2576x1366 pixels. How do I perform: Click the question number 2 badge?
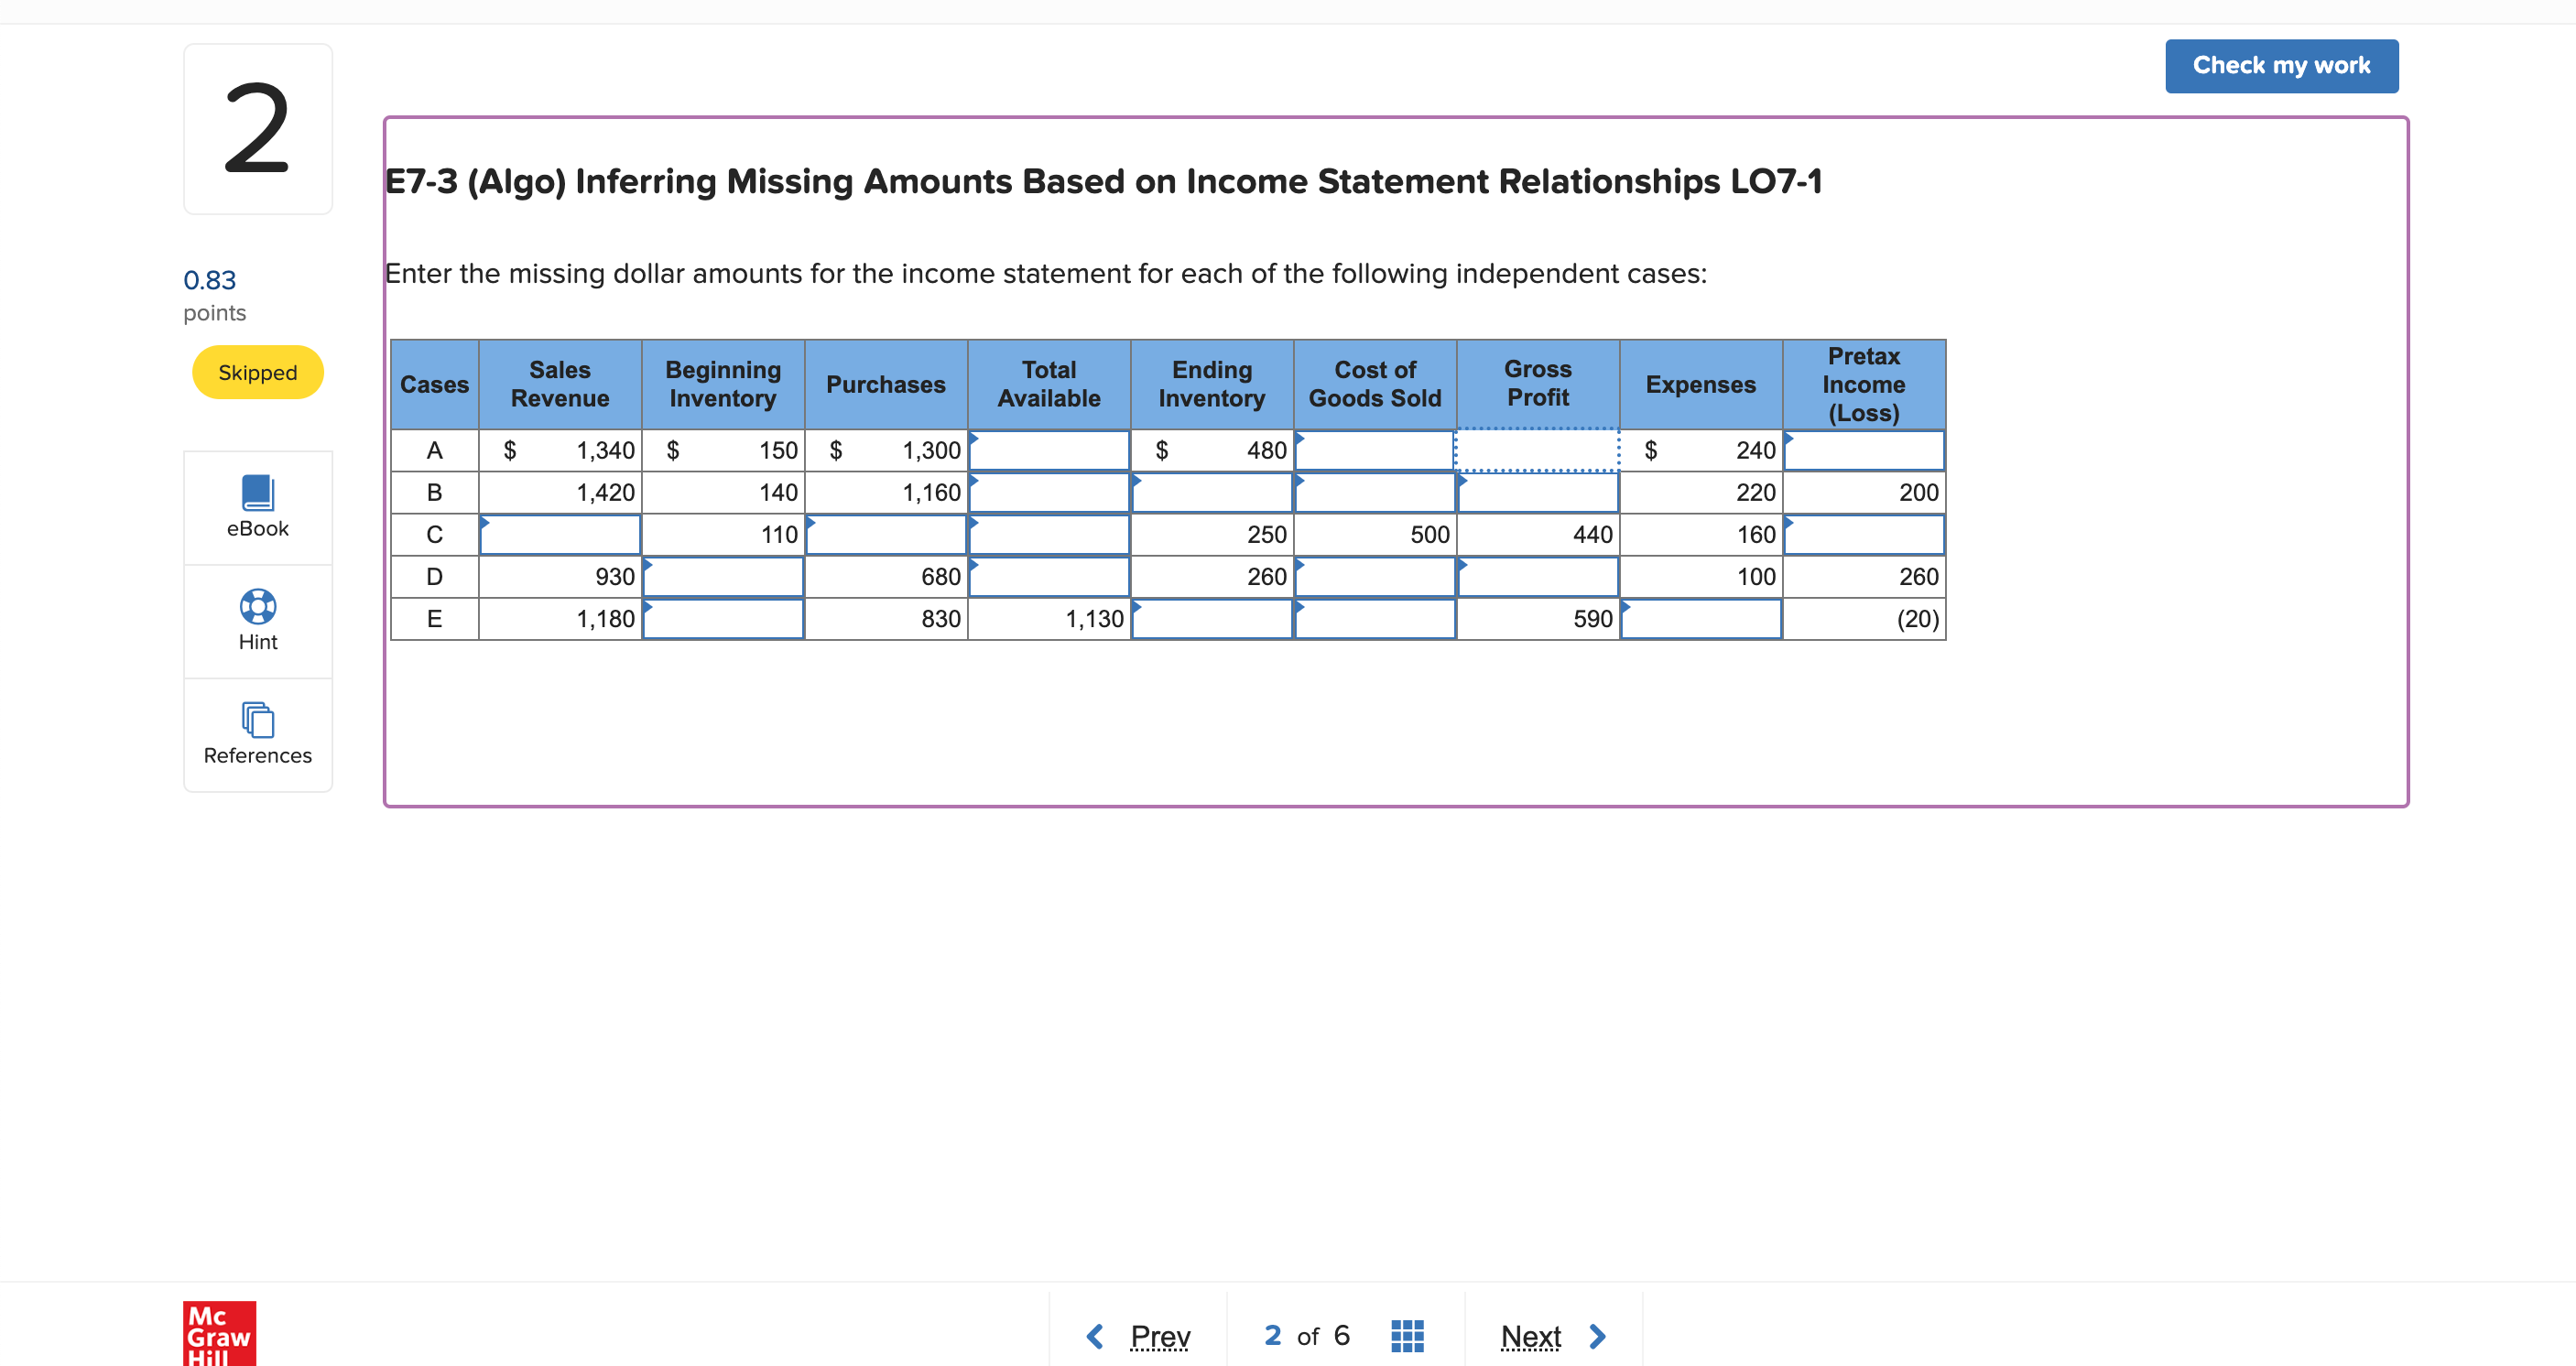(x=257, y=127)
